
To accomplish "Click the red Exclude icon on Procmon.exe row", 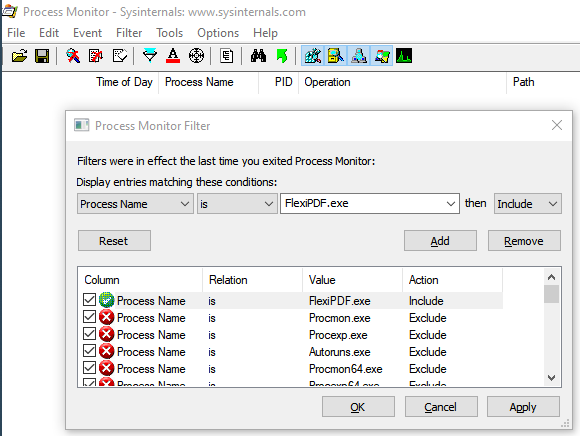I will point(106,317).
